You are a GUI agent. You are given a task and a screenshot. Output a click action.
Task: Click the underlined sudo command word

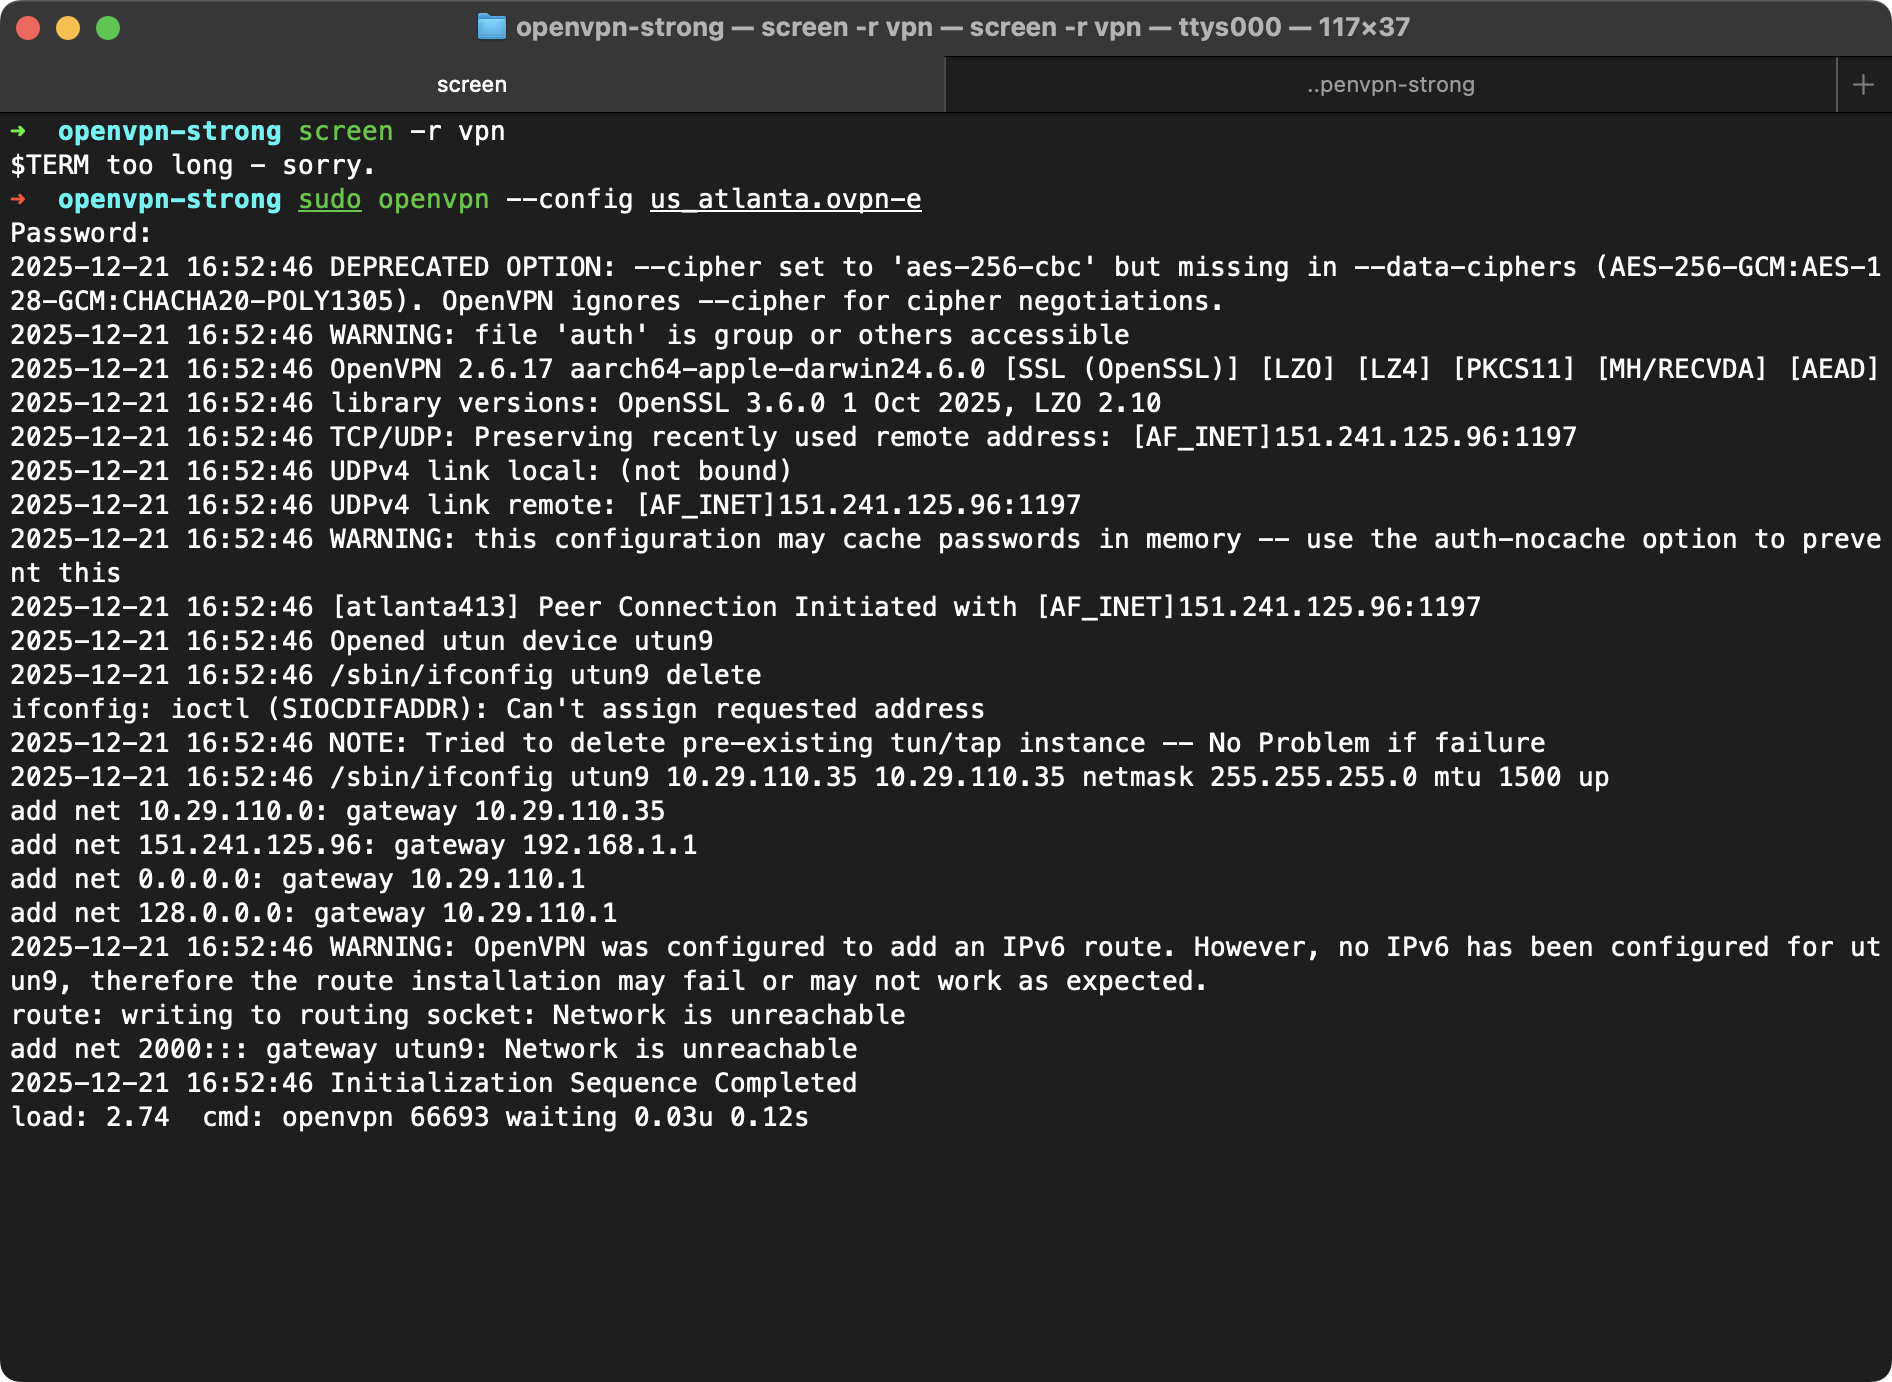point(329,199)
